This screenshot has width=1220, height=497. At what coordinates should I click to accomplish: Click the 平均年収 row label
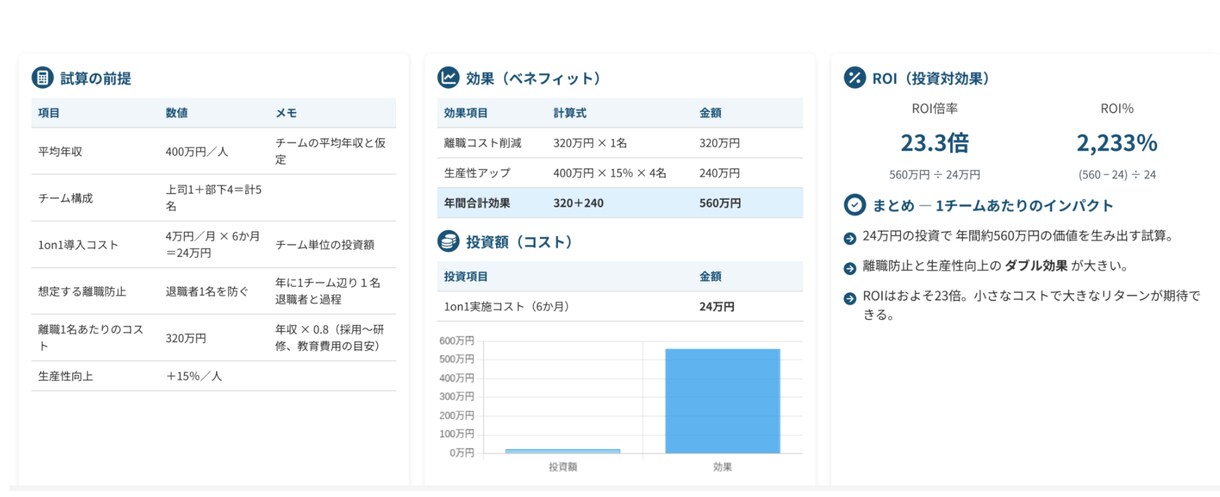(x=60, y=152)
